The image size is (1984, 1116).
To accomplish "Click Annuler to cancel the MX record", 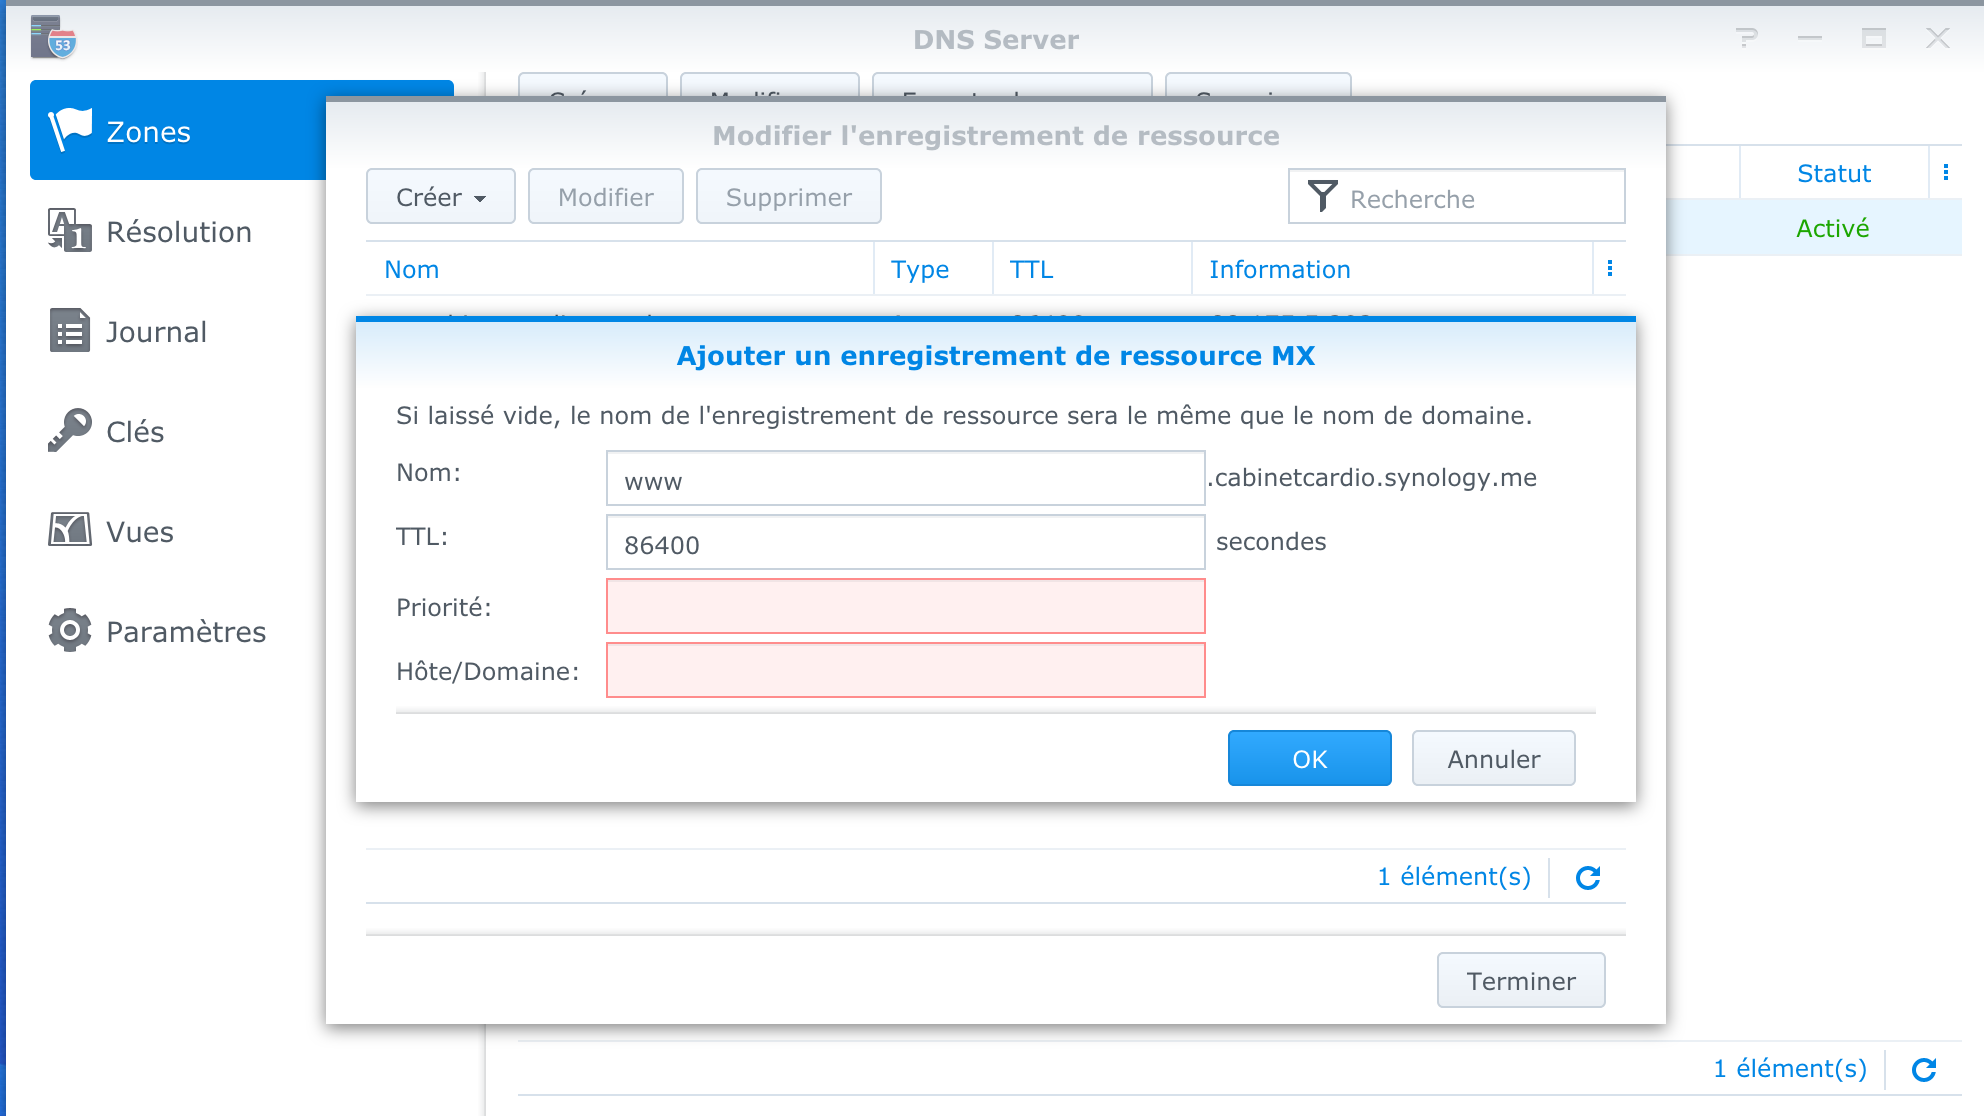I will 1493,758.
